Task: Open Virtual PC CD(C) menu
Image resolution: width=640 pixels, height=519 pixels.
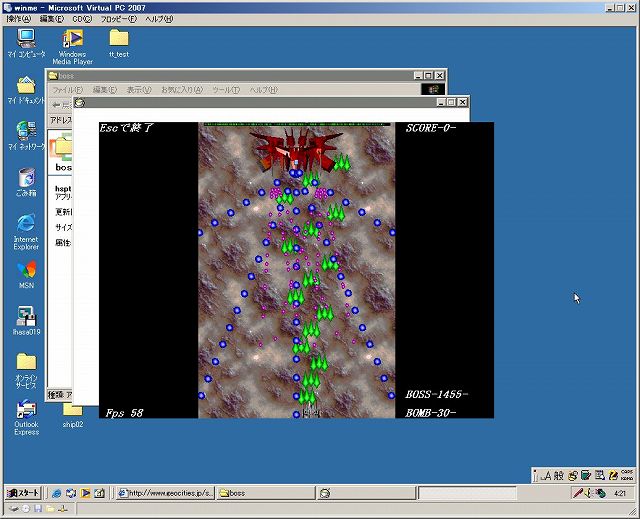Action: pos(82,19)
